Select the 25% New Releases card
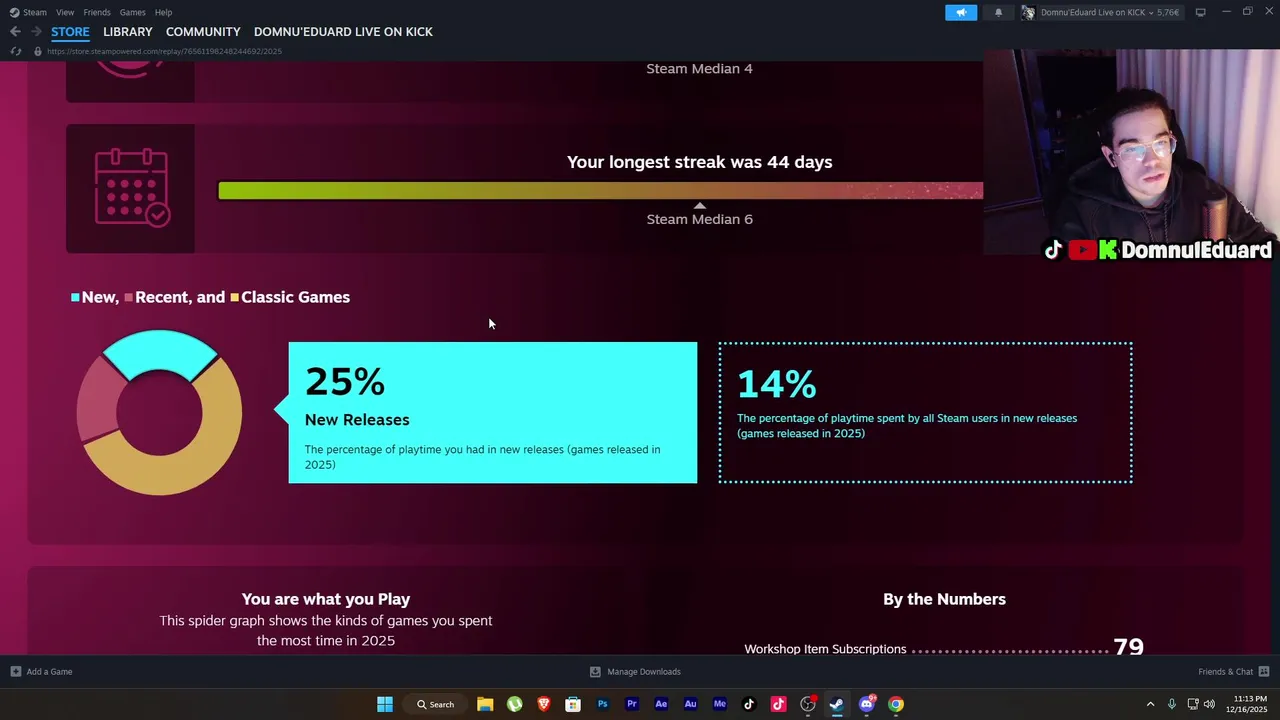Viewport: 1280px width, 720px height. click(x=493, y=413)
